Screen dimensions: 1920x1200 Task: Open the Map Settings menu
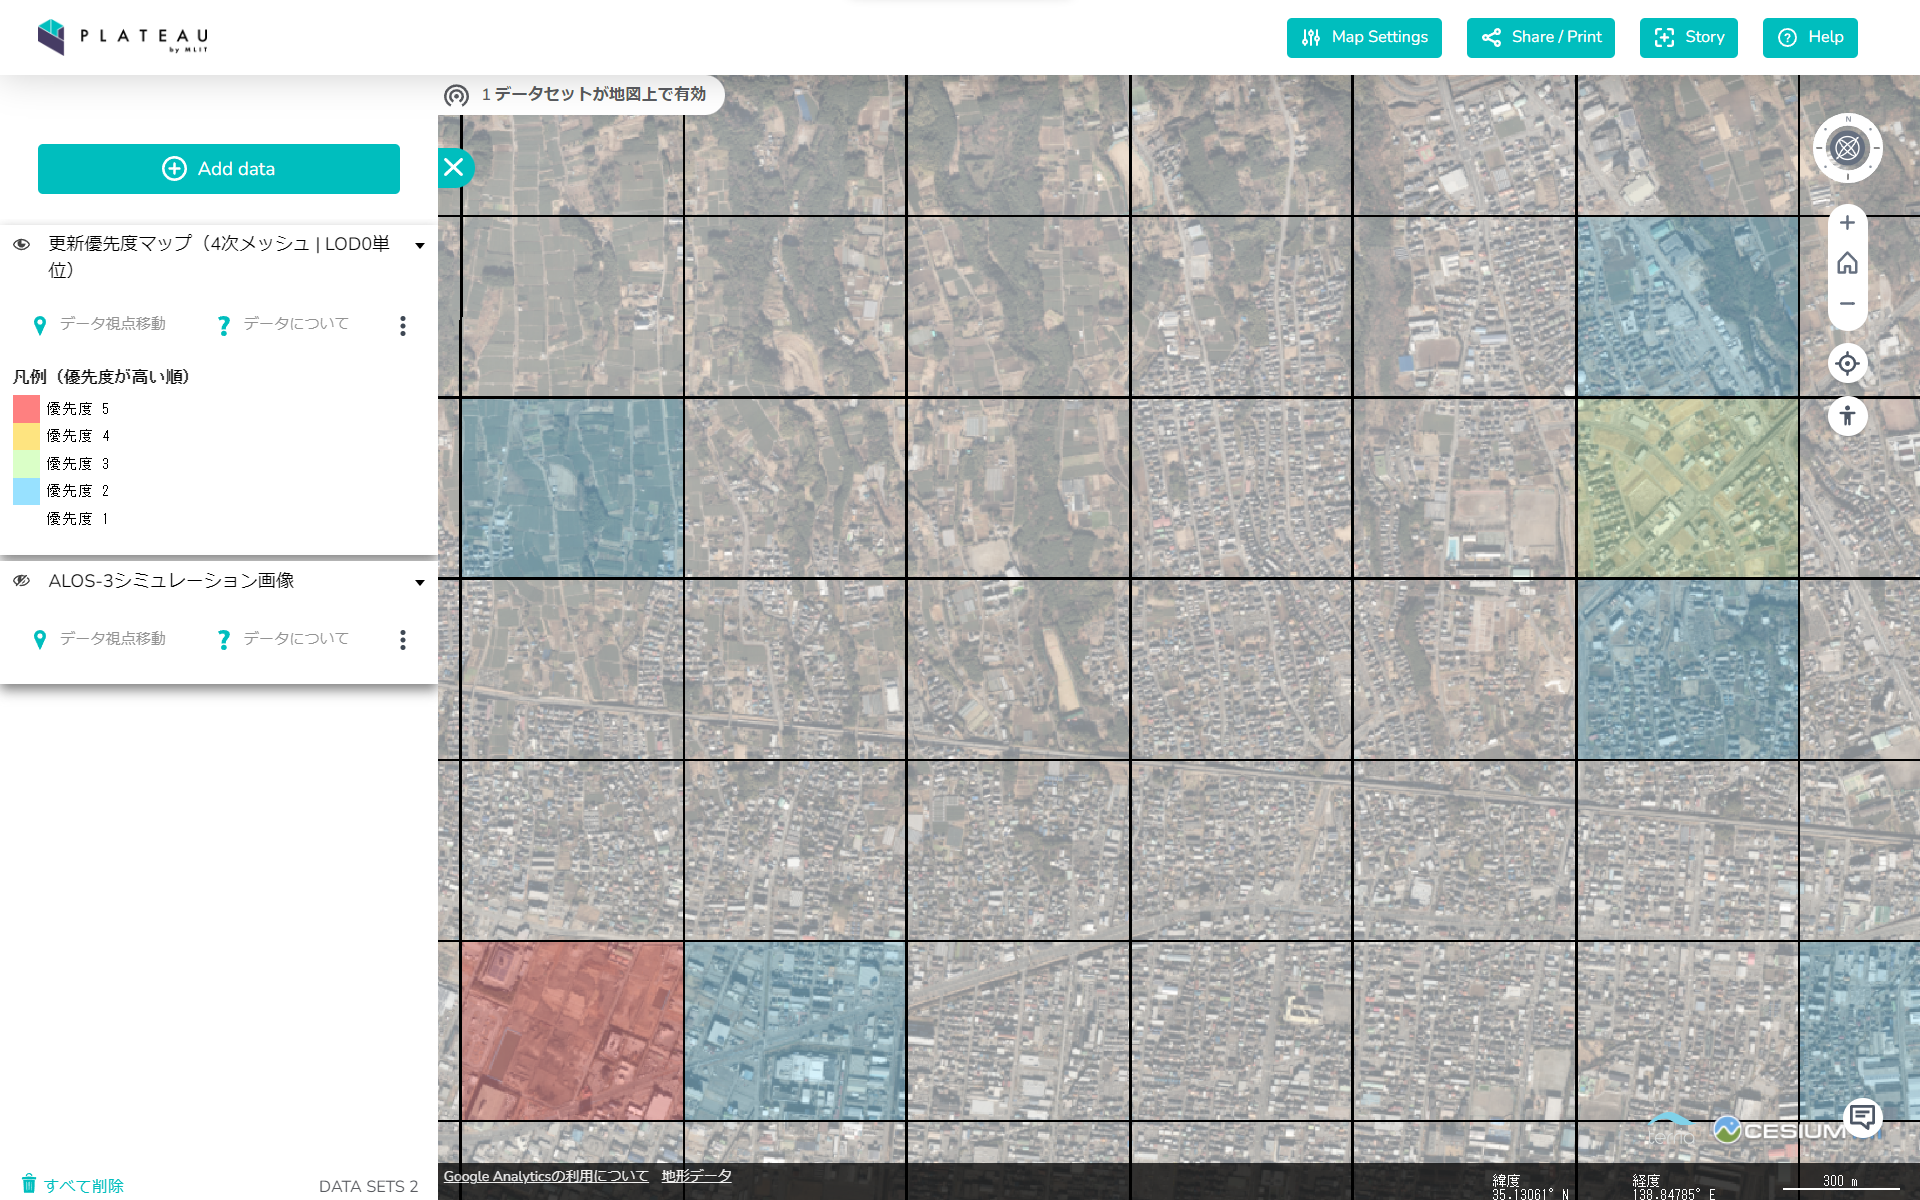[1364, 38]
